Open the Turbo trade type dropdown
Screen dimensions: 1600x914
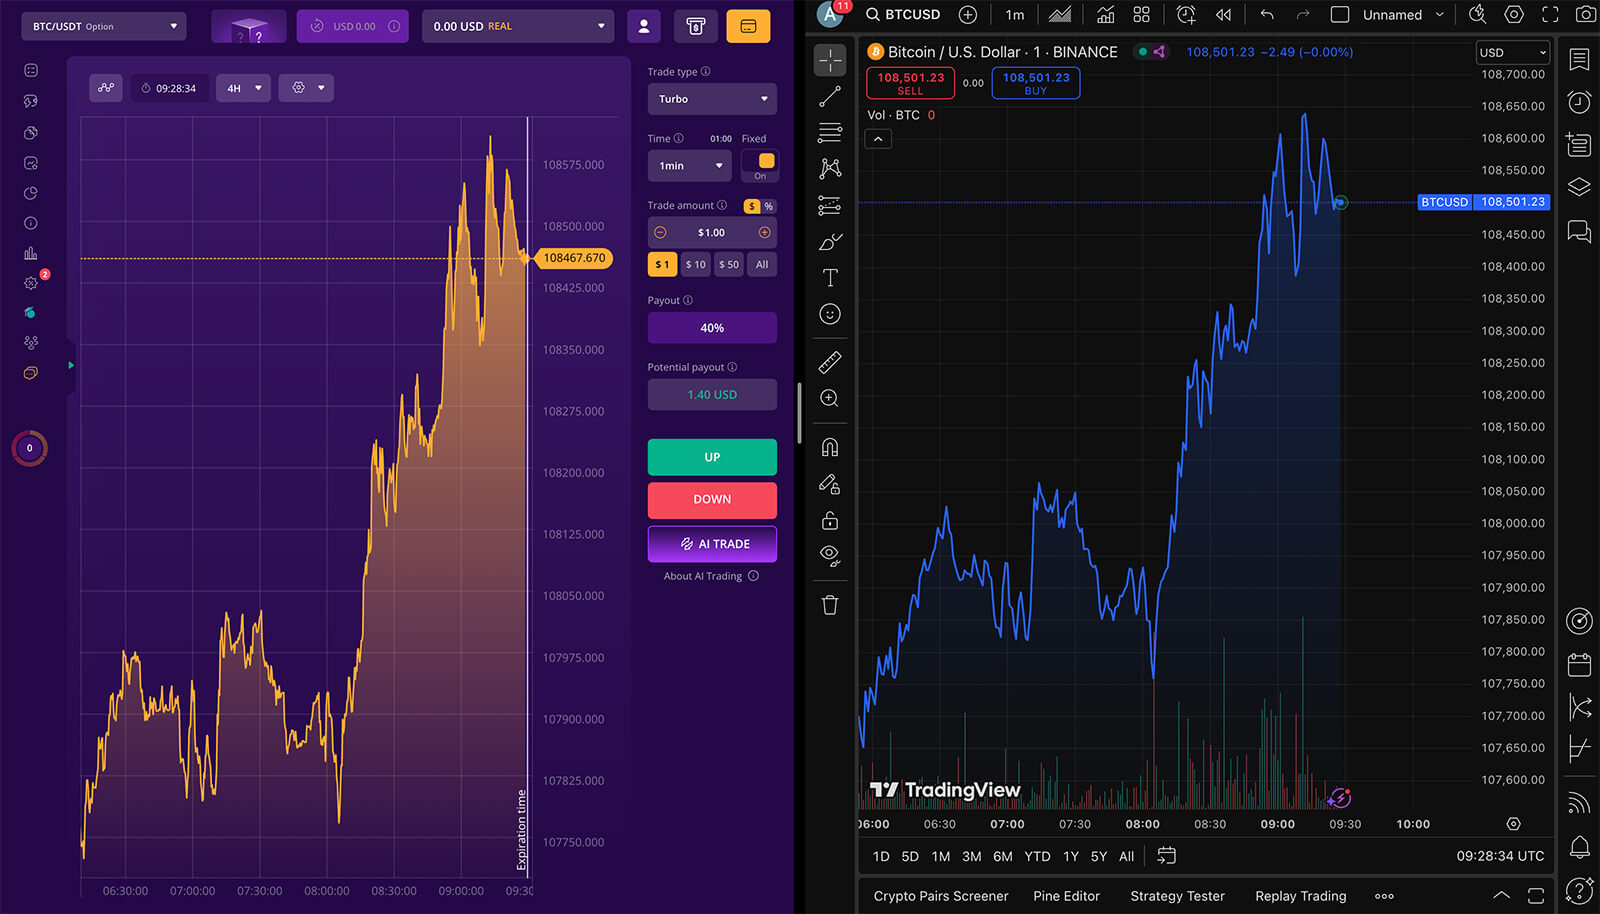712,99
